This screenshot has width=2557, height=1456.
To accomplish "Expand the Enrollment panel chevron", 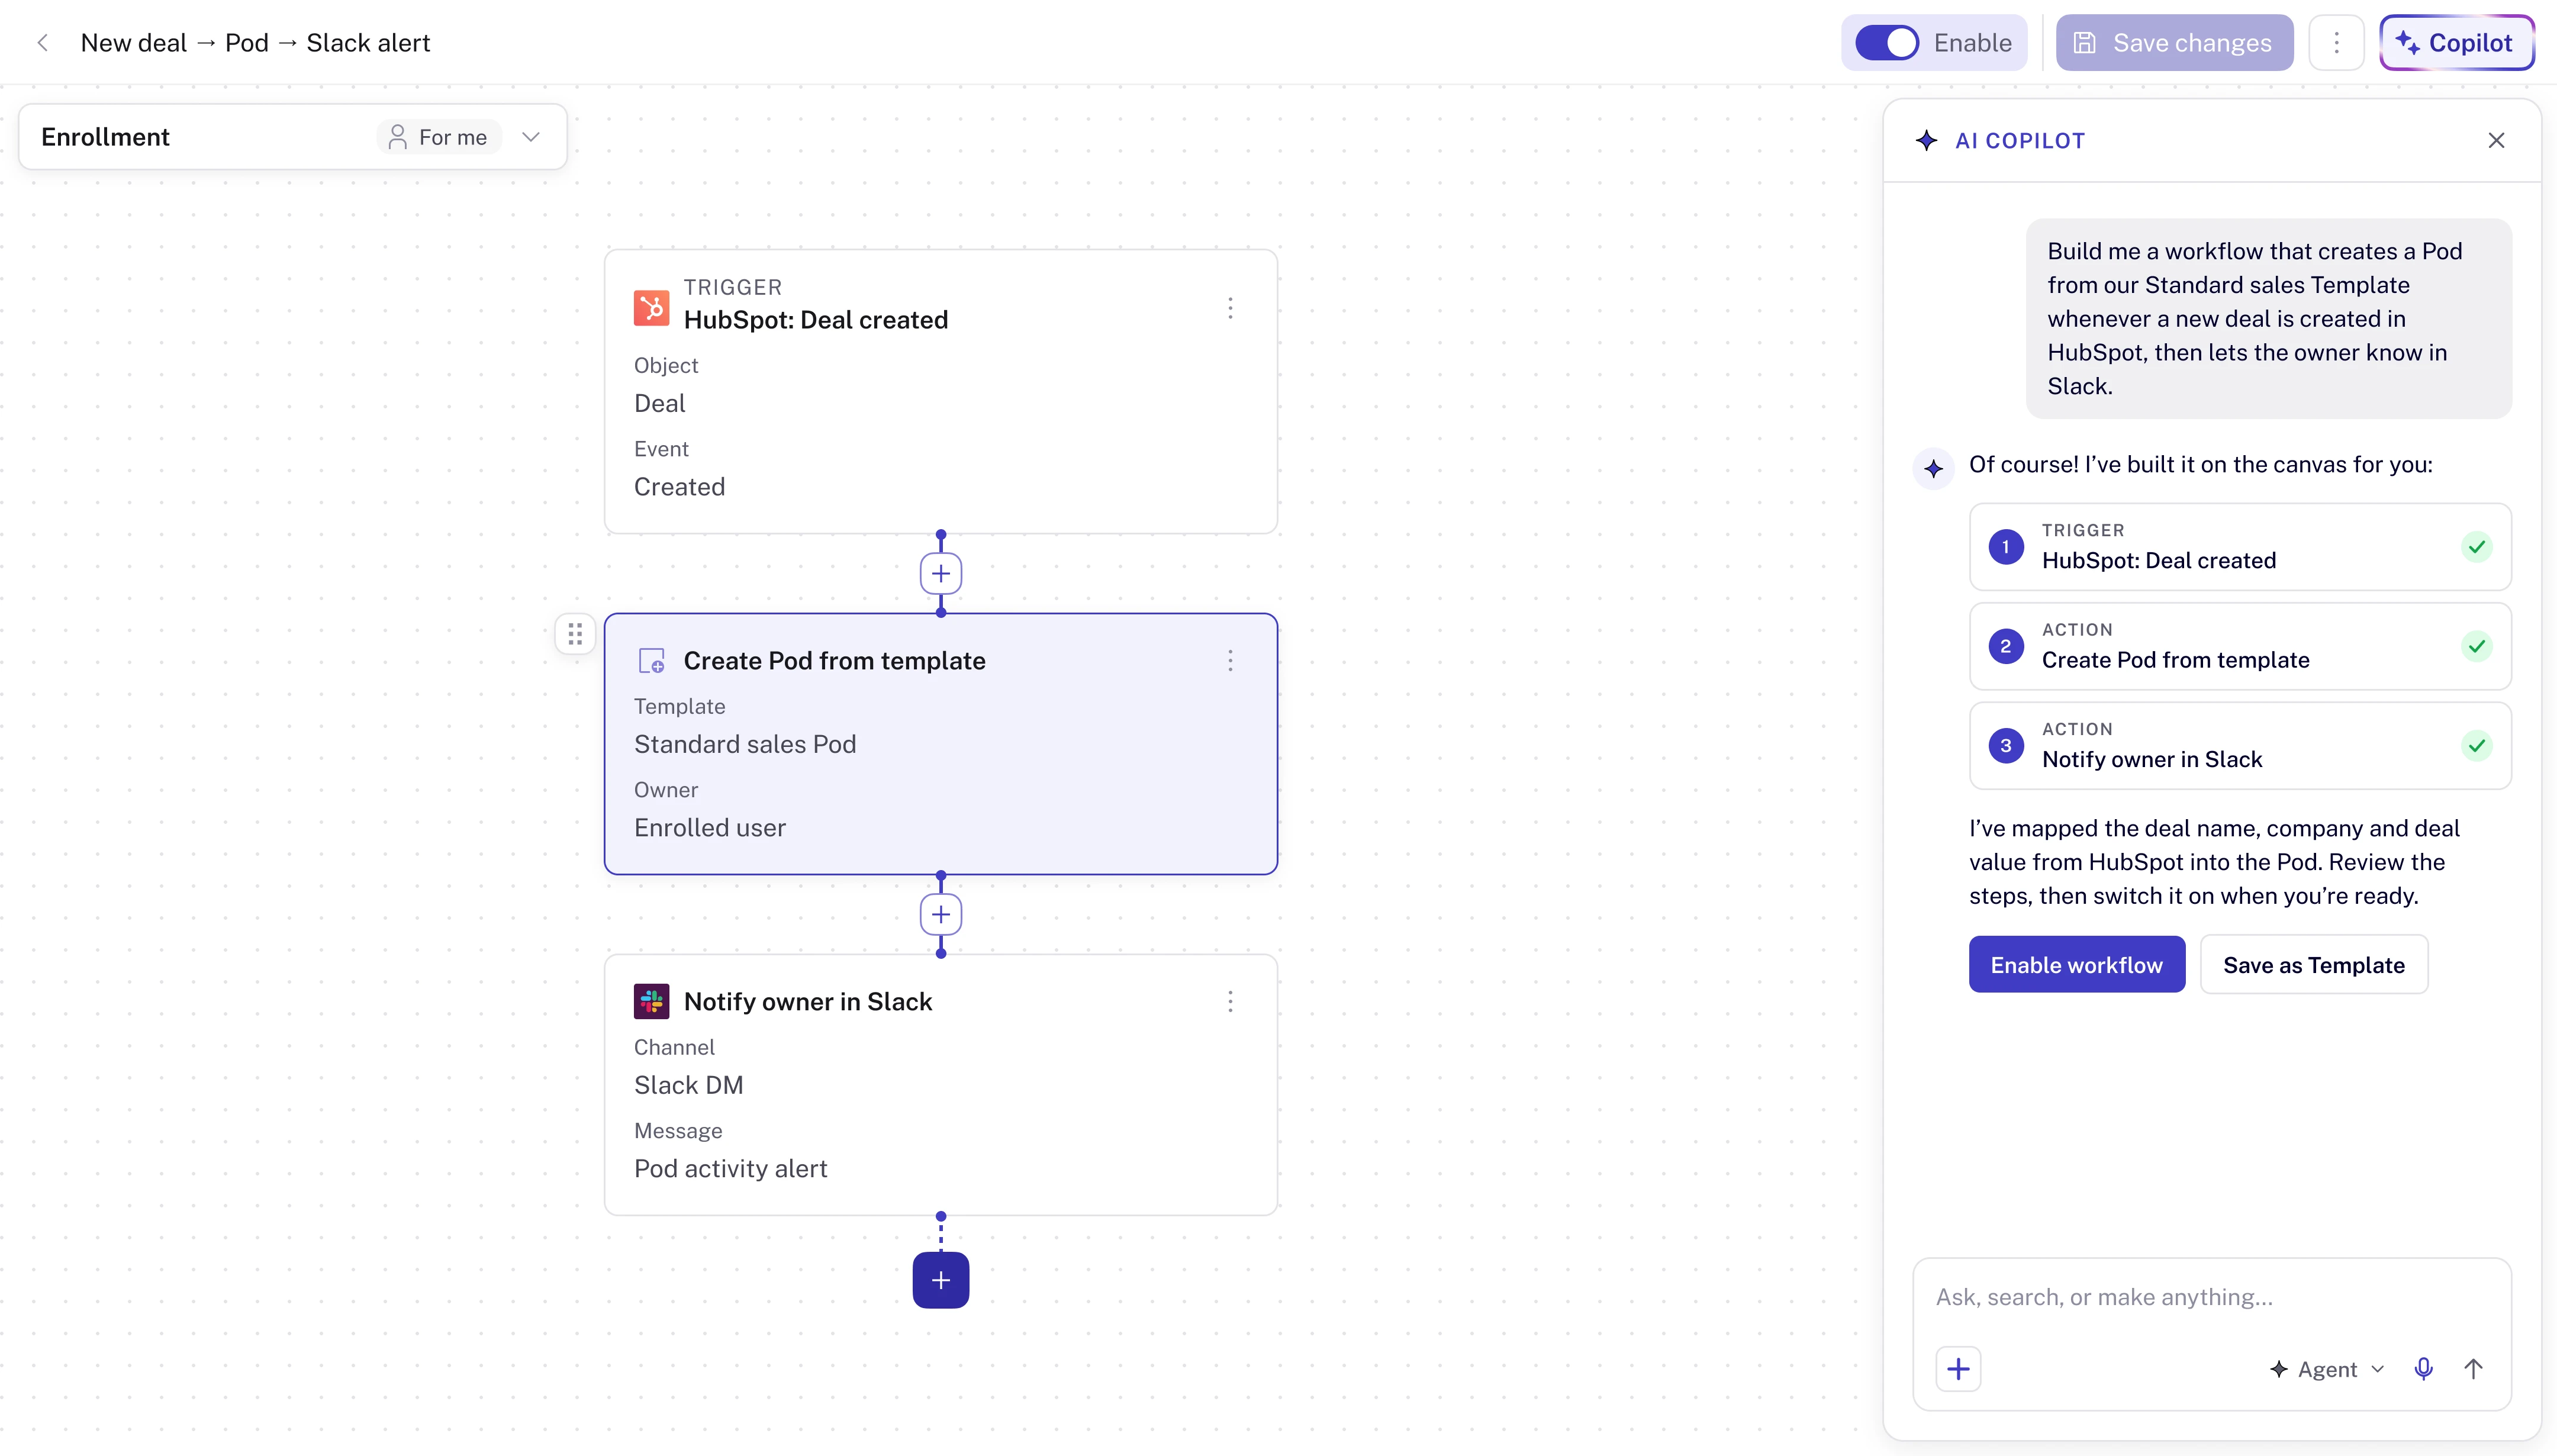I will point(531,137).
